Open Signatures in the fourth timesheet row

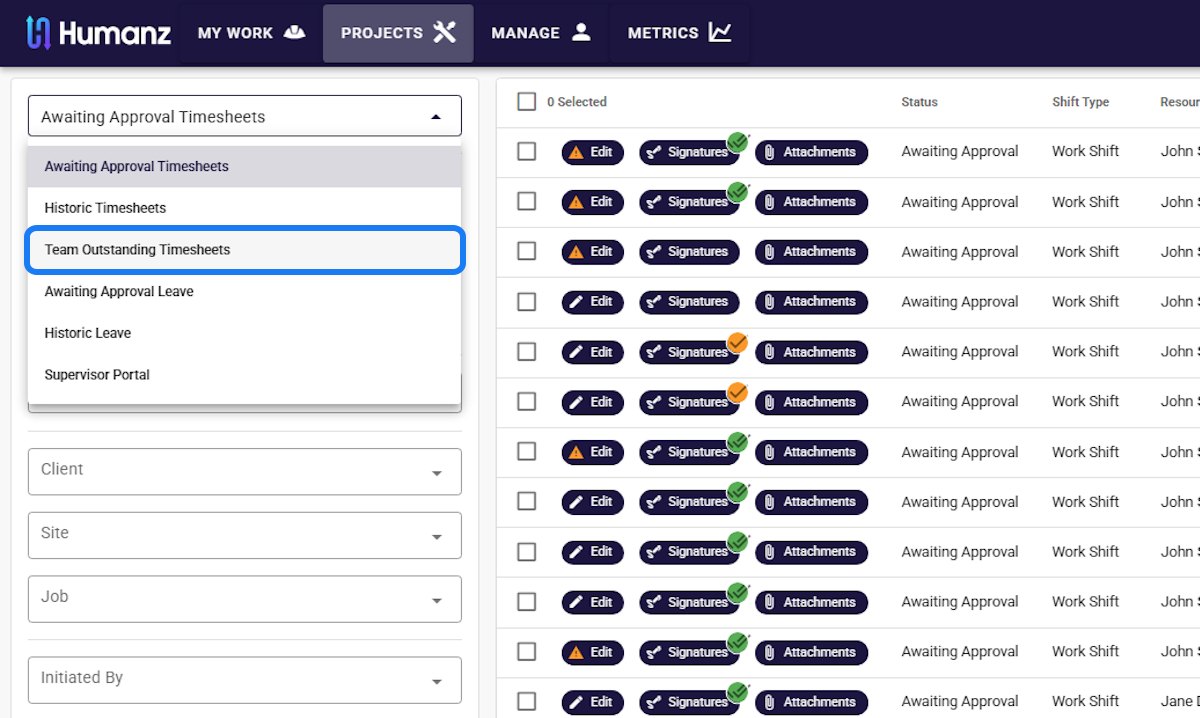(x=689, y=302)
